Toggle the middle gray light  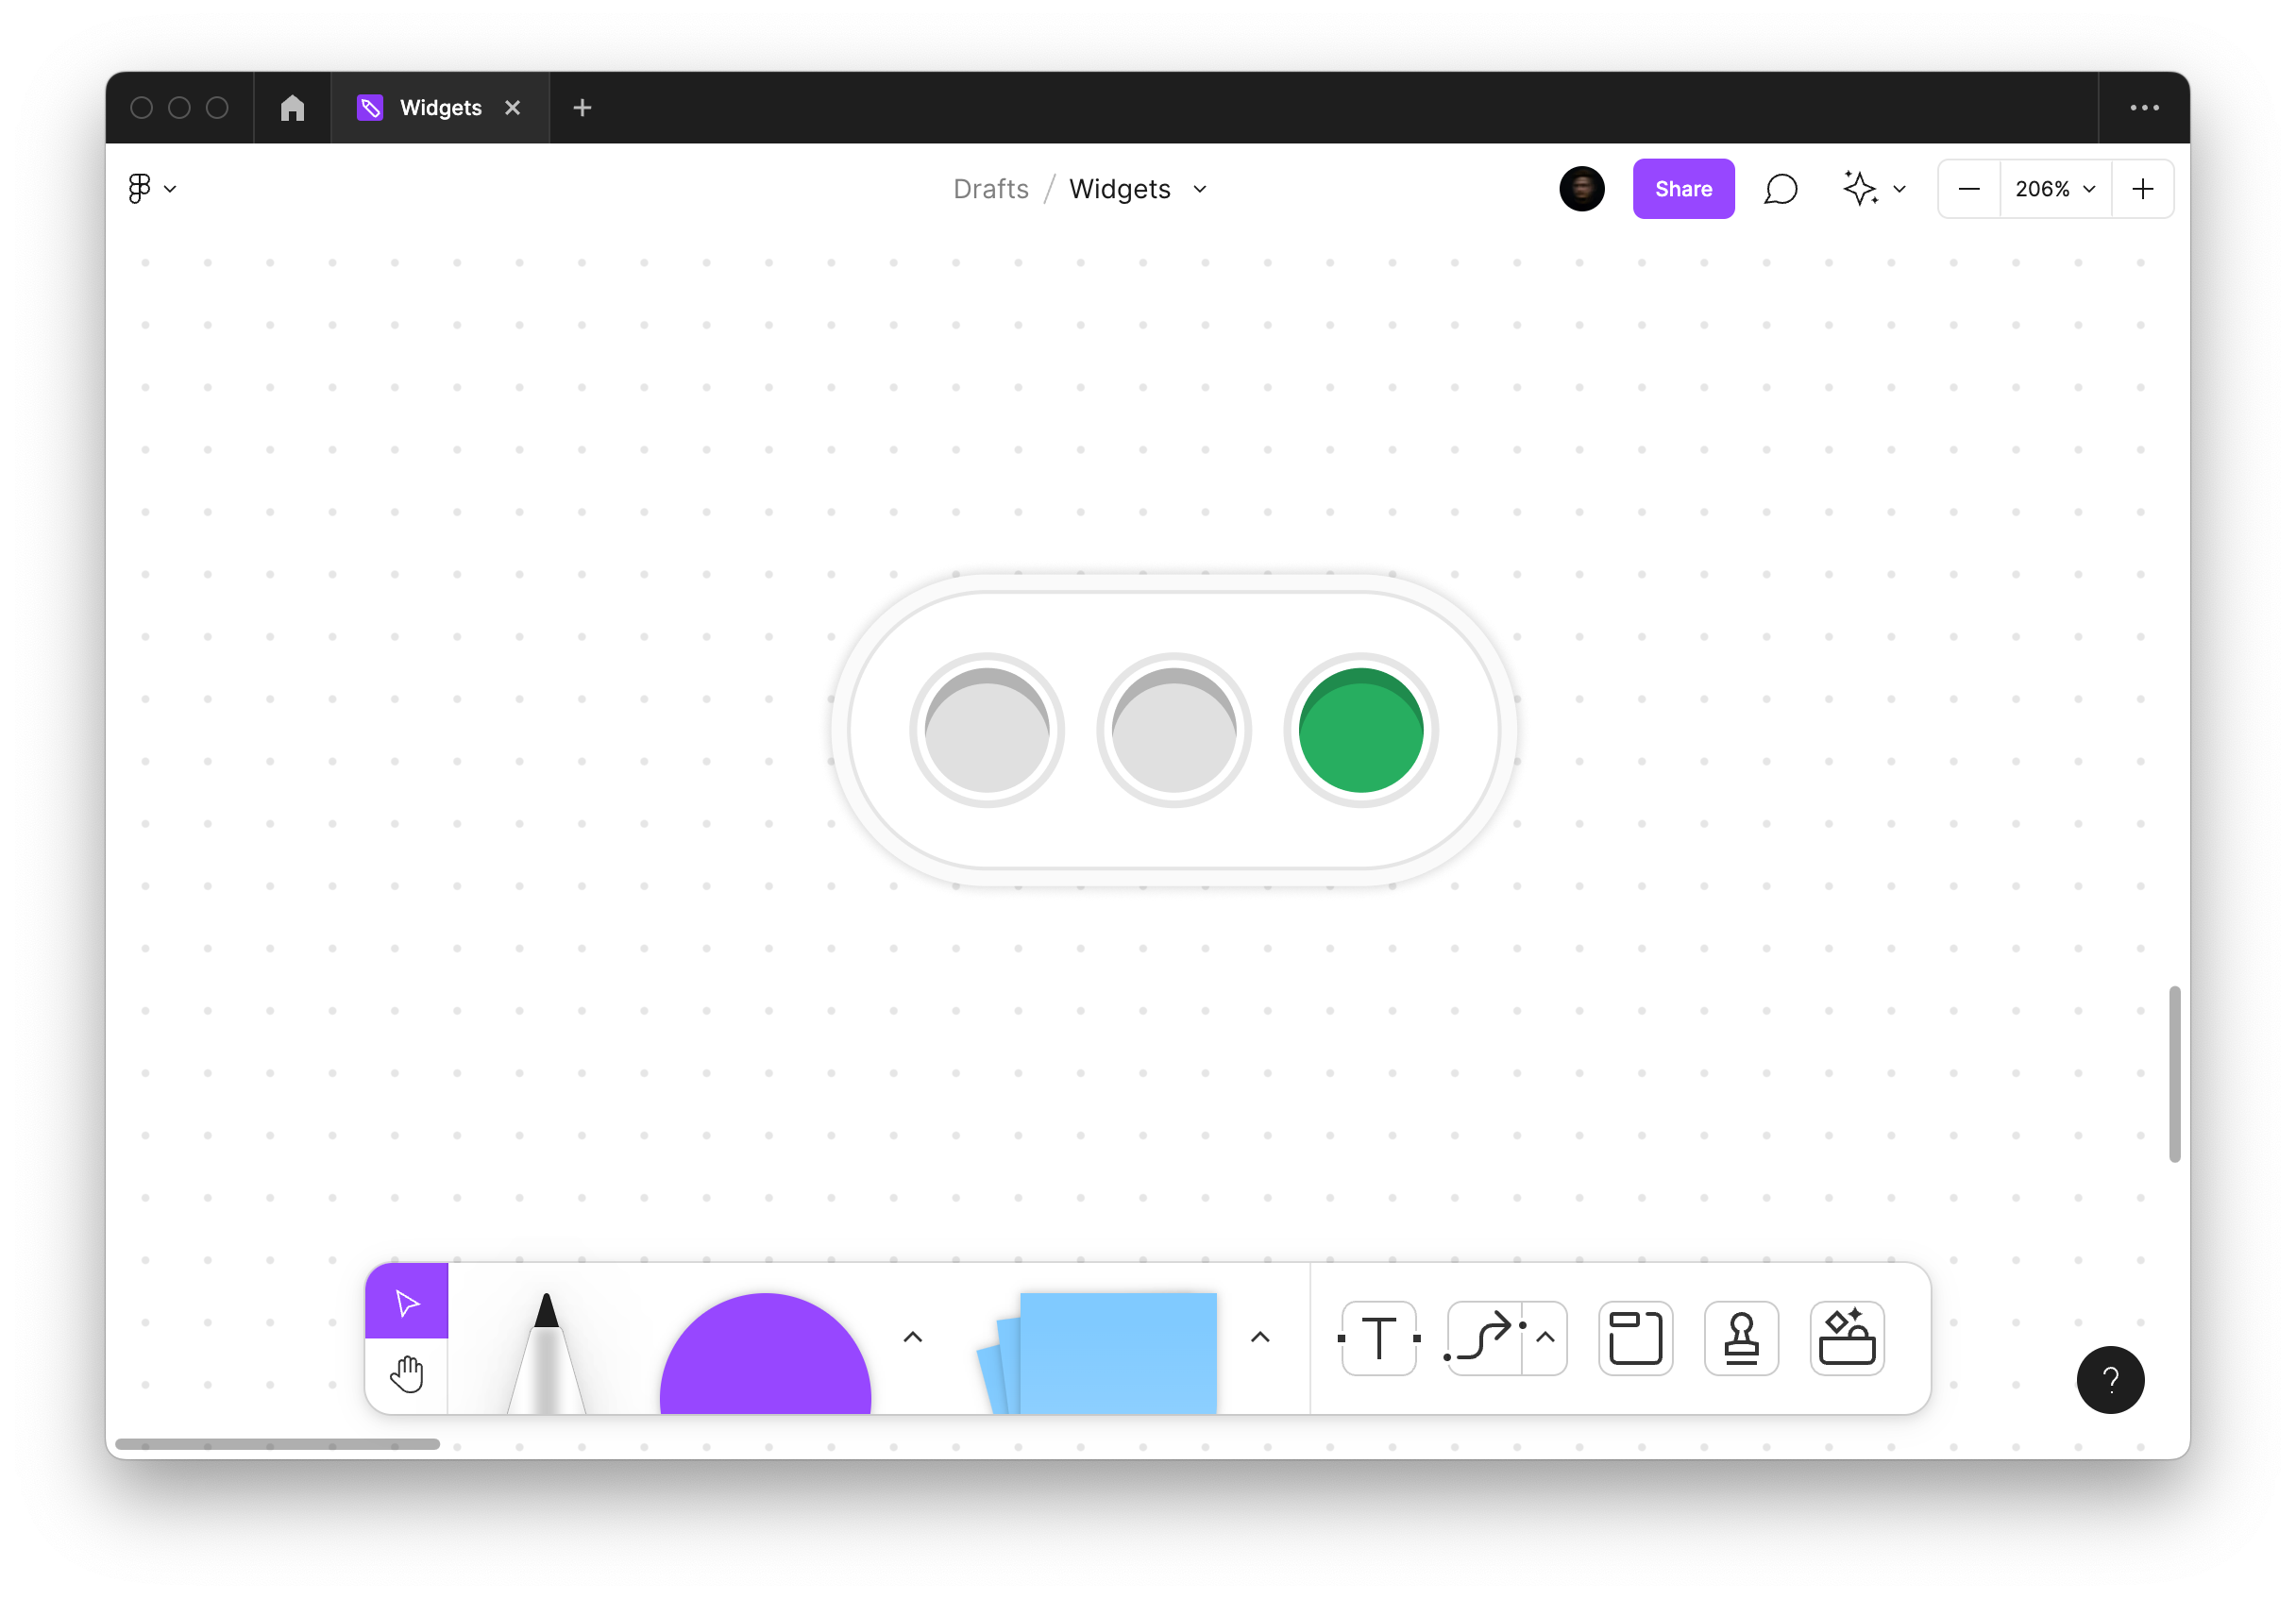point(1174,731)
